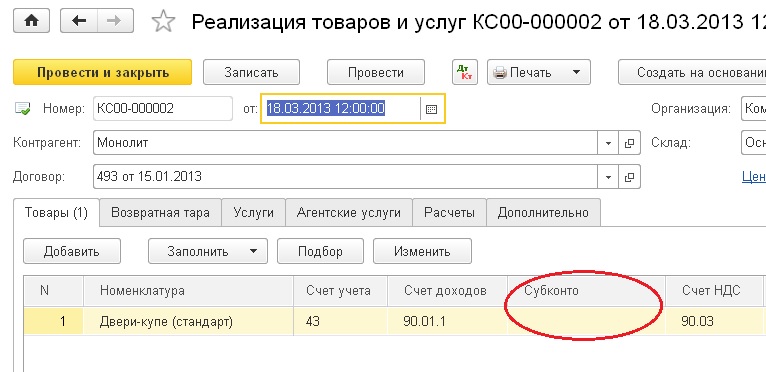Click the posted document status icon

pos(22,109)
